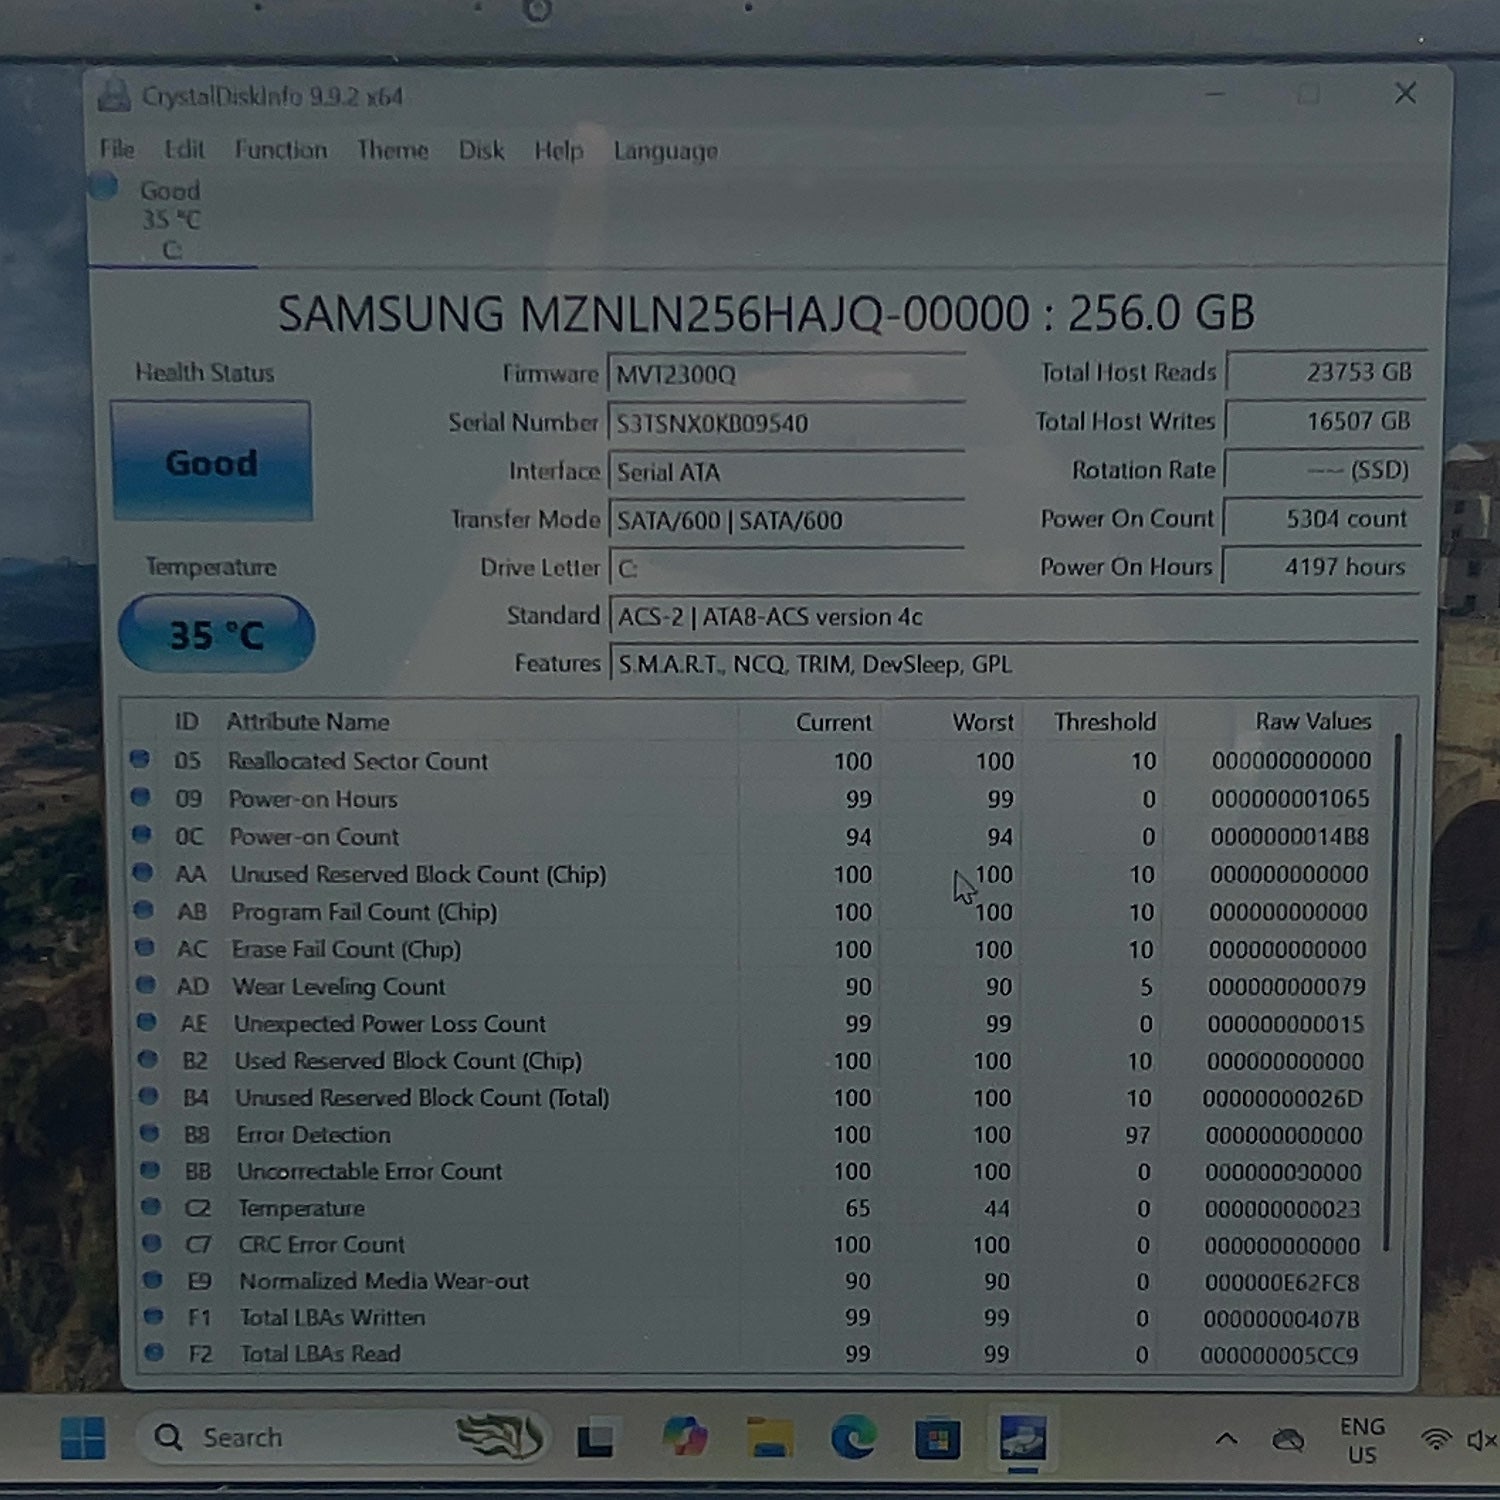Open Microsoft Edge from the taskbar
Screen dimensions: 1500x1500
point(853,1438)
